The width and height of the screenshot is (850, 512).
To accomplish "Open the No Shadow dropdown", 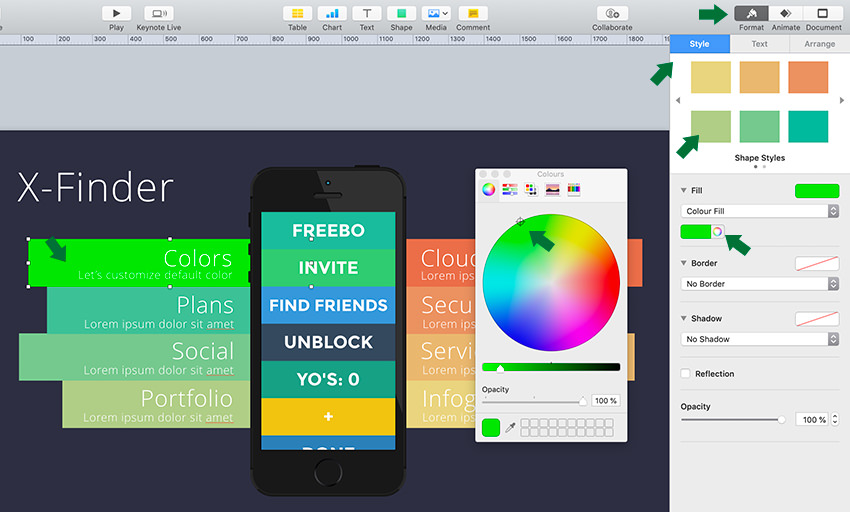I will [759, 339].
